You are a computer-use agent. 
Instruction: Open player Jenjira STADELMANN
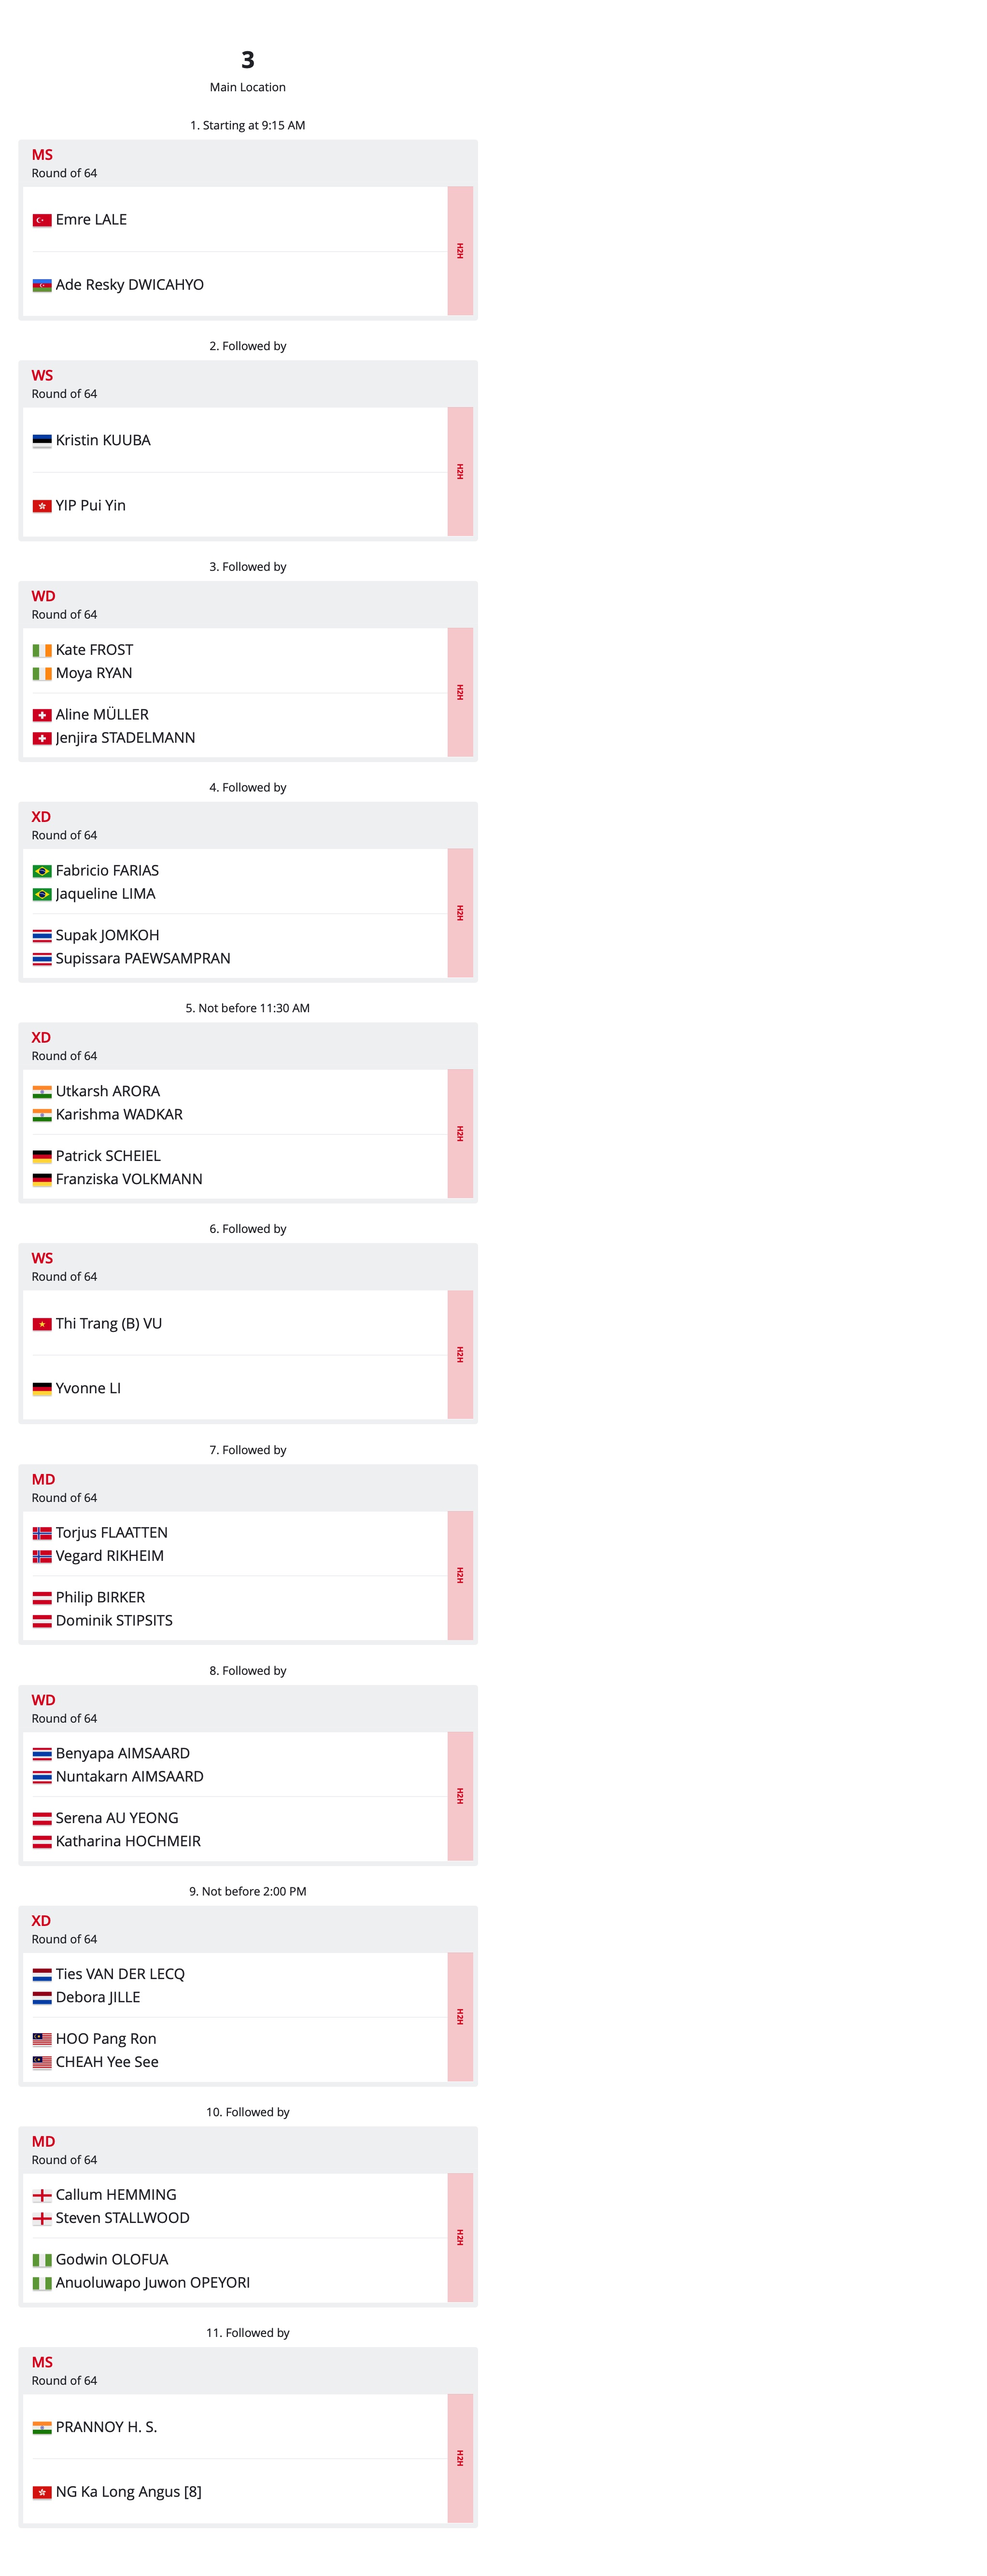click(126, 738)
